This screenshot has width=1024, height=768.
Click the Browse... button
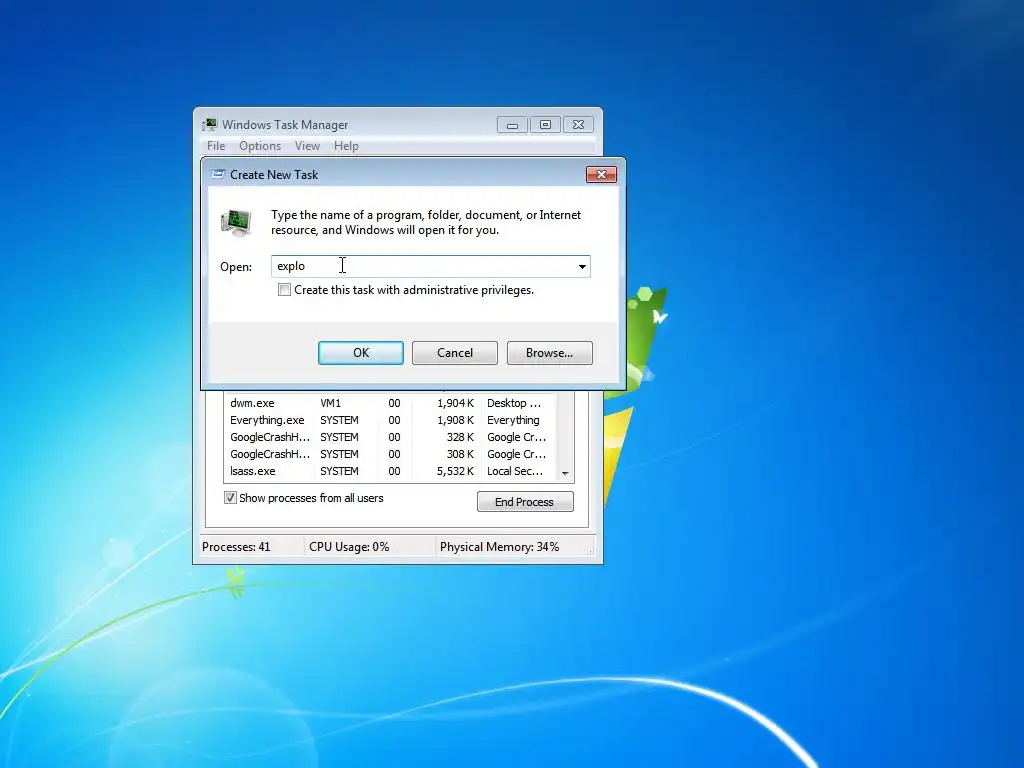coord(549,353)
